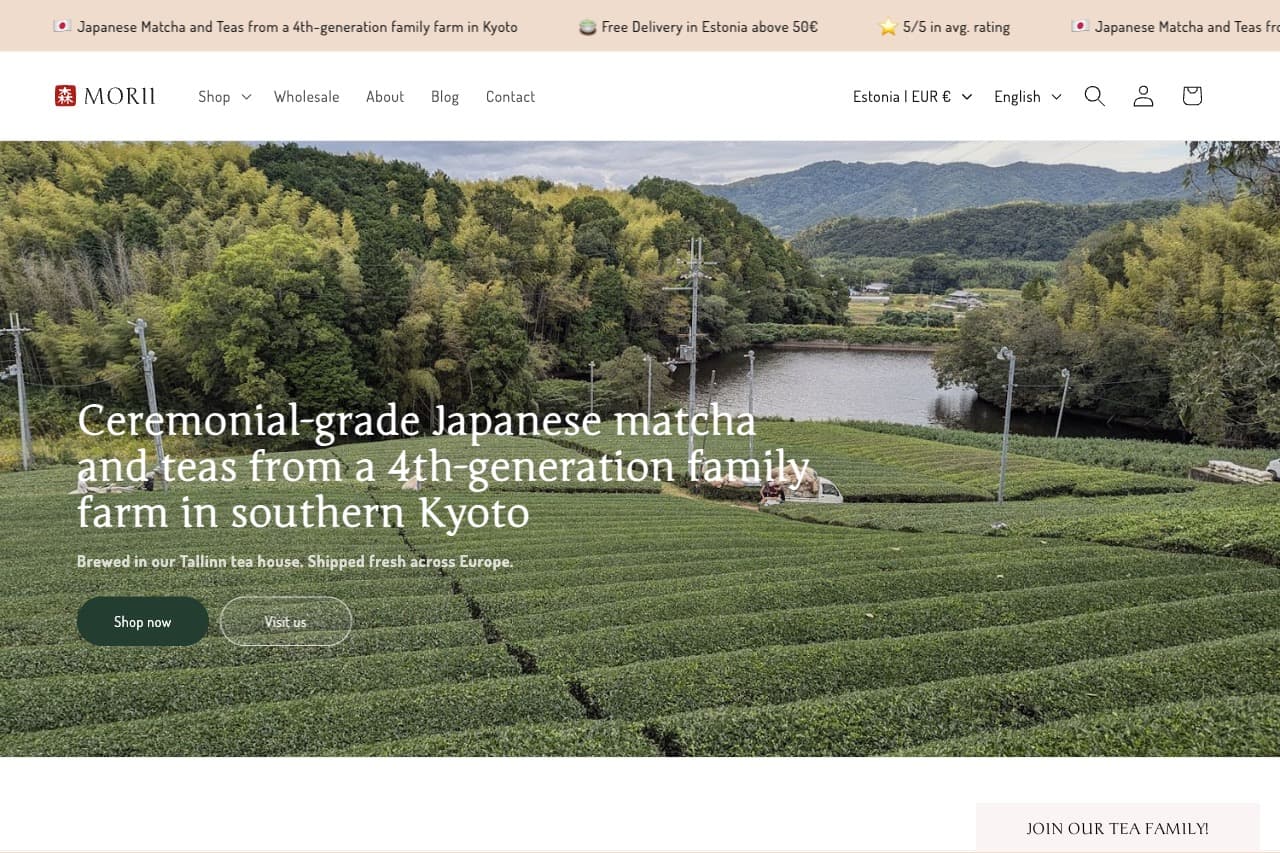Click the Visit us button

[286, 621]
